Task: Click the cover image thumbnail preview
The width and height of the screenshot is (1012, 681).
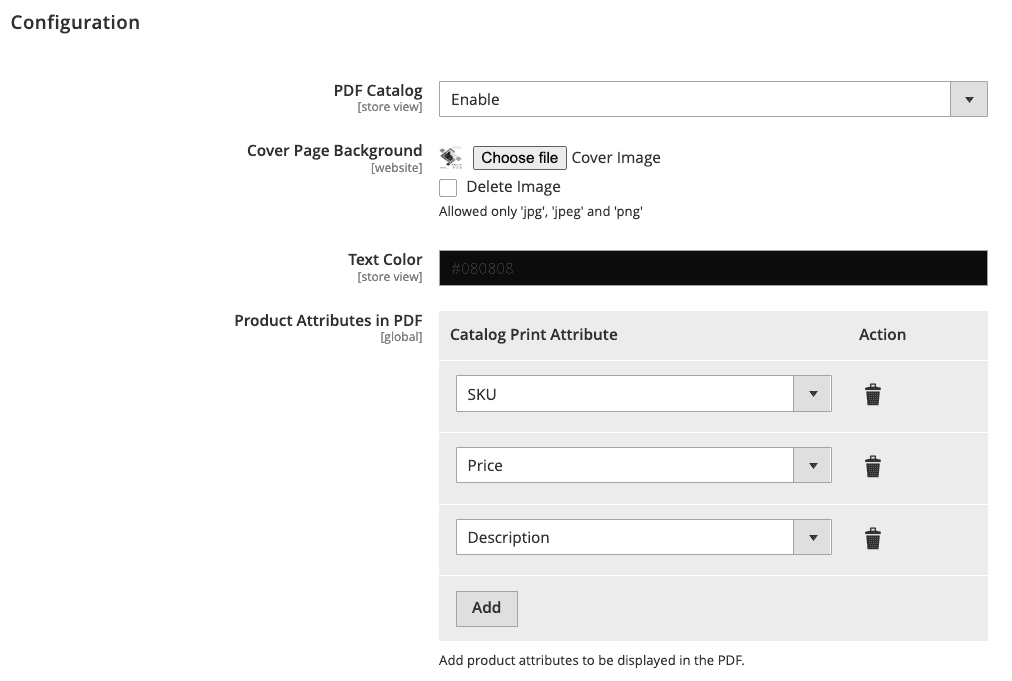Action: 451,158
